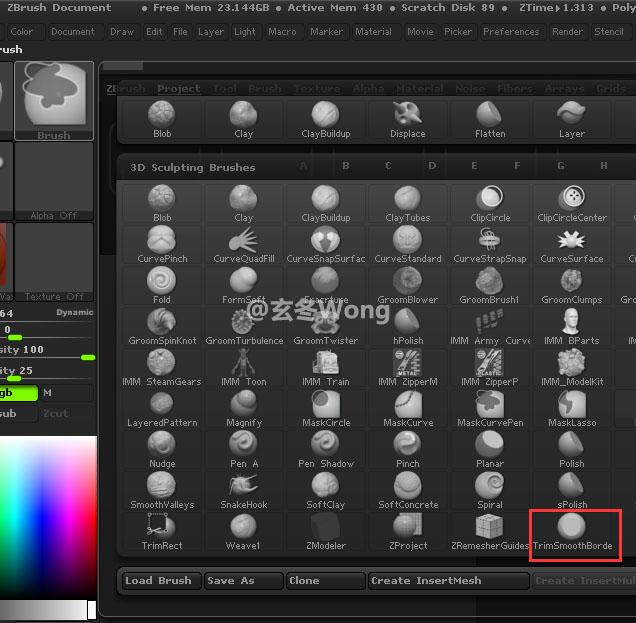Pick the SnakeHook brush
This screenshot has height=623, width=636.
(x=244, y=491)
